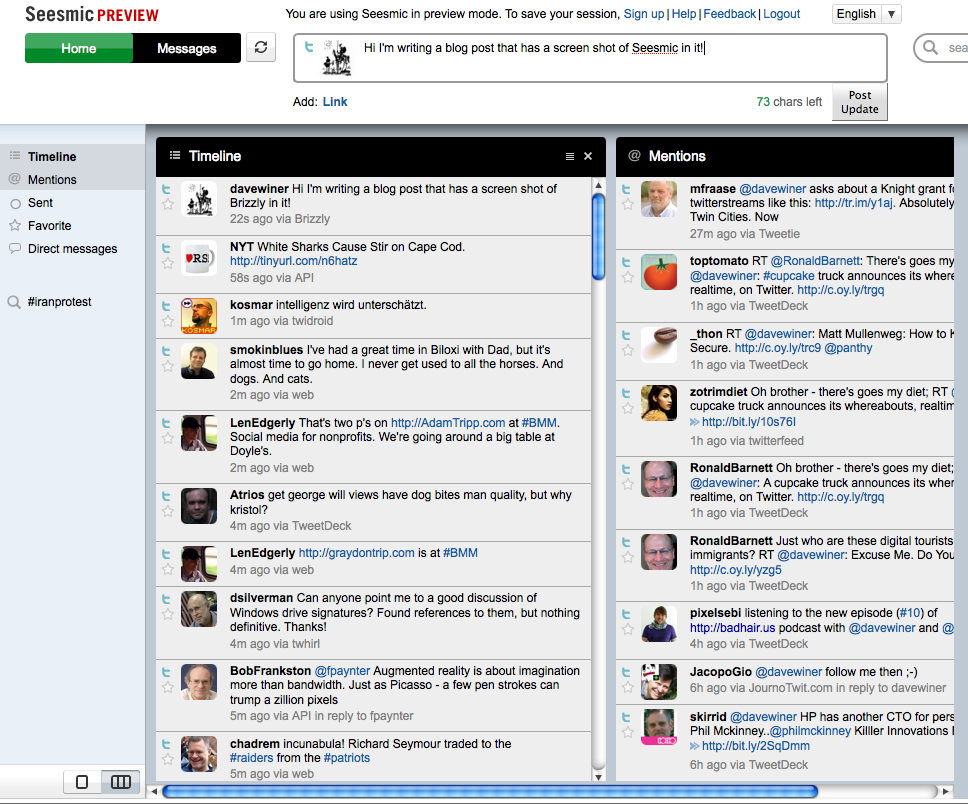Expand the zotrimdiet bit.ly link preview arrow
The width and height of the screenshot is (968, 804).
click(695, 423)
